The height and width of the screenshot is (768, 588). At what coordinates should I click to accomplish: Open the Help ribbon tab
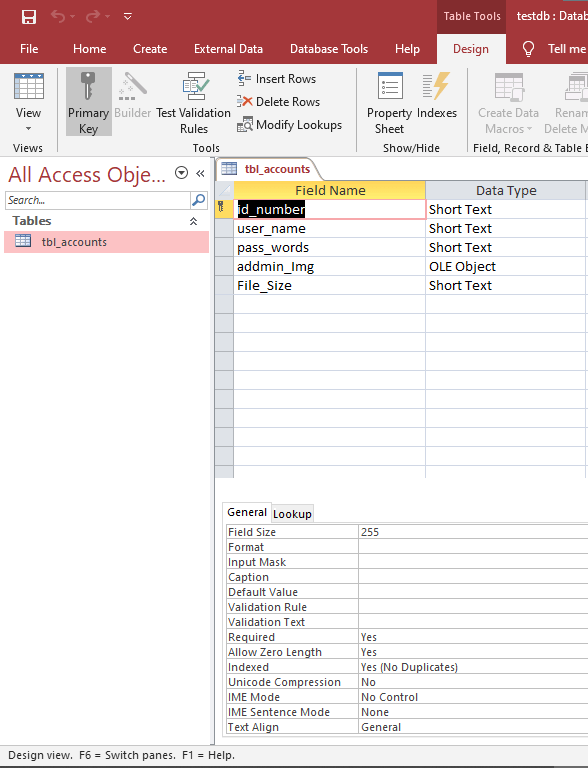pos(407,49)
